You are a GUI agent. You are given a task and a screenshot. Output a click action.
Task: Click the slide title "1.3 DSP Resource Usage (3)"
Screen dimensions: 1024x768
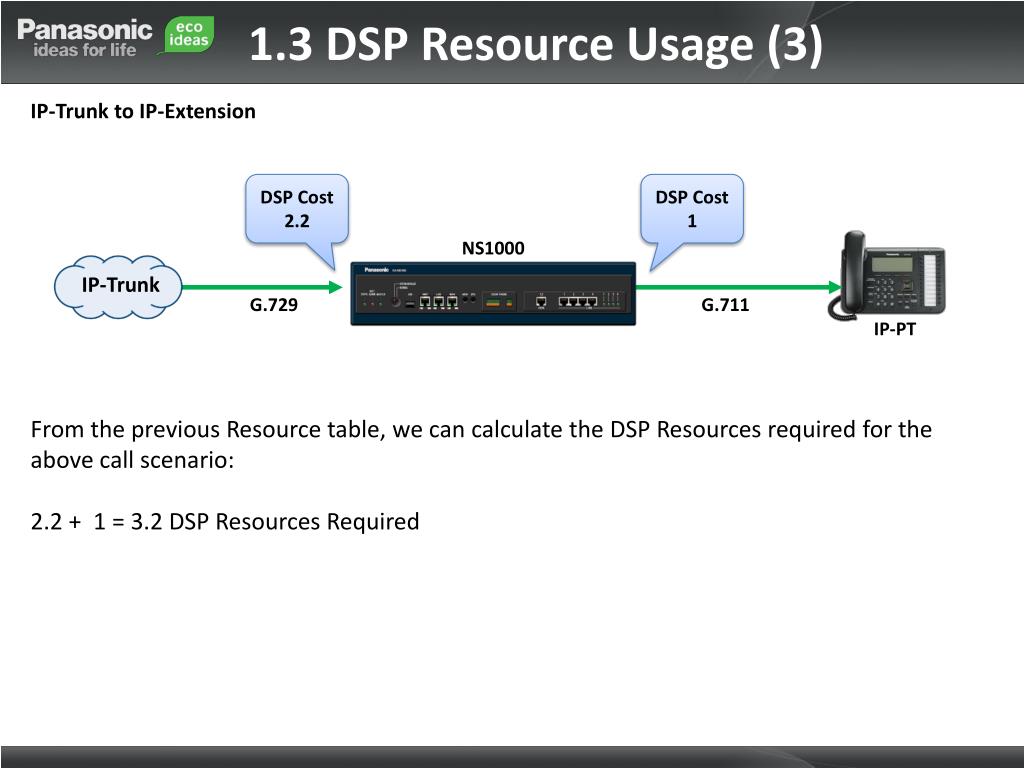click(x=536, y=44)
